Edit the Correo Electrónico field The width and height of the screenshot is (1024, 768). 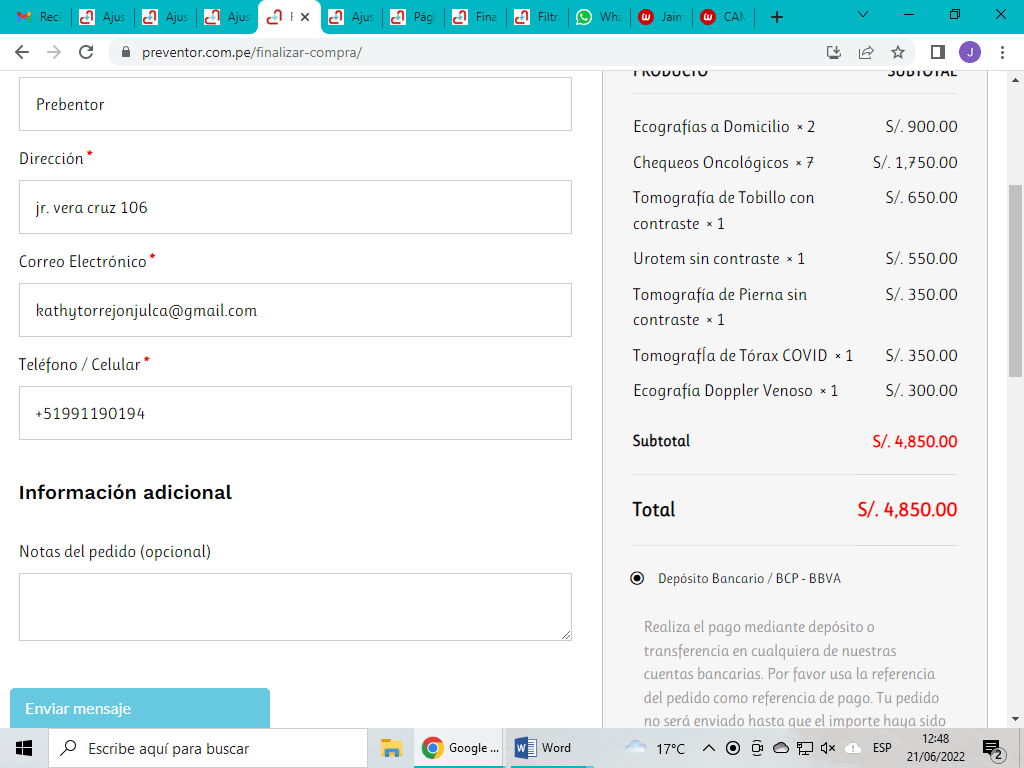[x=295, y=310]
